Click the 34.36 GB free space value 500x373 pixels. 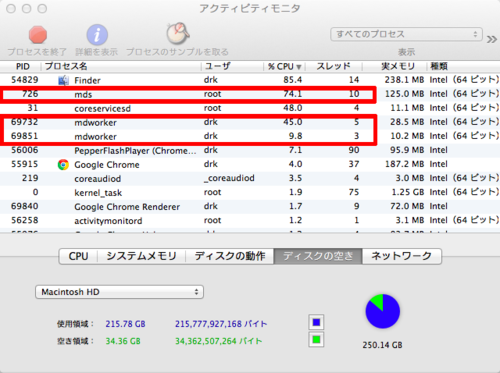coord(123,341)
